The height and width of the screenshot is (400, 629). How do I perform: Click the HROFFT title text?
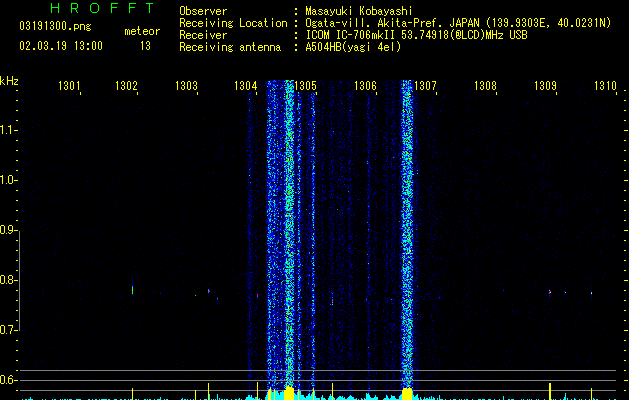click(102, 8)
